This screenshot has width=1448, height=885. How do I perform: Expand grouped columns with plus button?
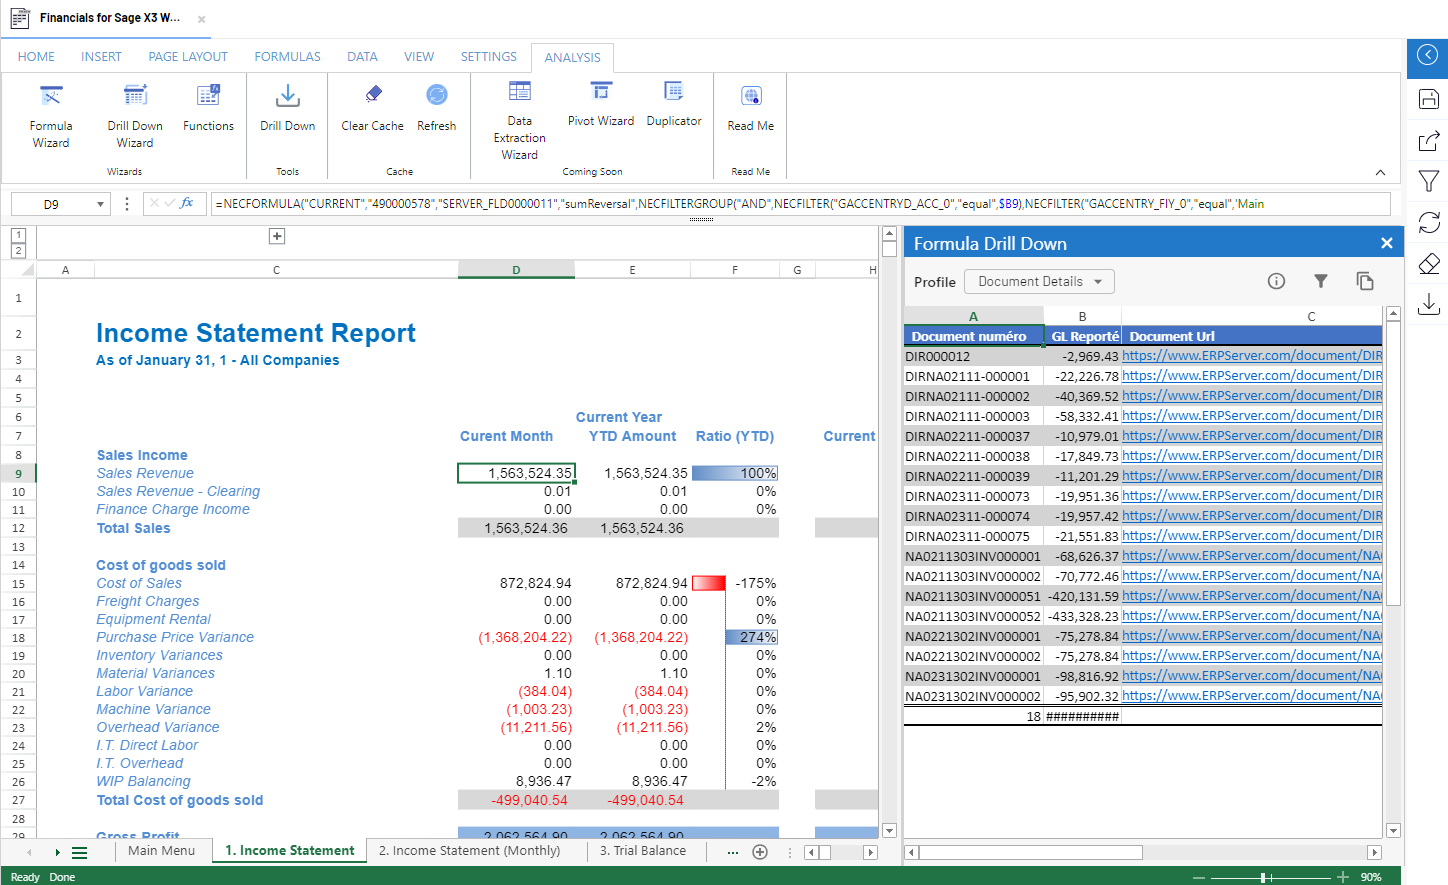pos(277,236)
